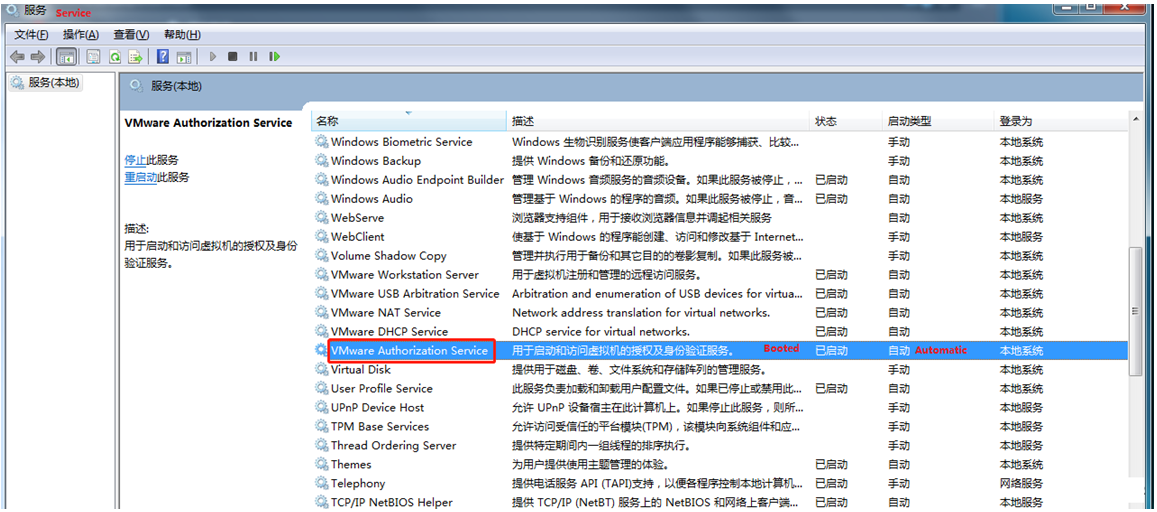This screenshot has height=512, width=1157.
Task: Open the 文件(F) menu
Action: 31,35
